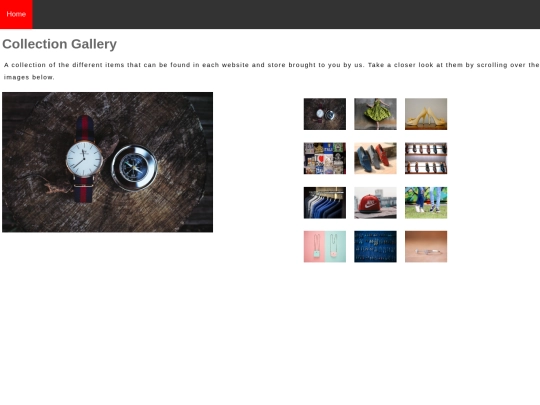Select the colorful loafers thumbnail

375,158
